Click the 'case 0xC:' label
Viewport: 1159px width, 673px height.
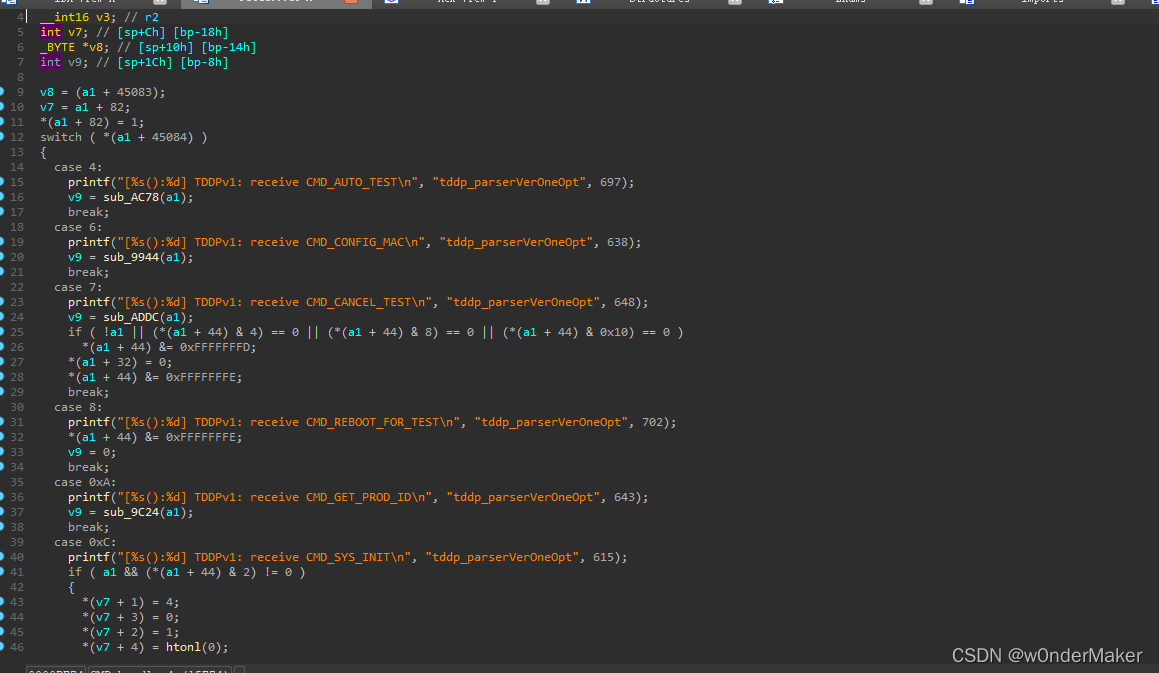click(85, 542)
